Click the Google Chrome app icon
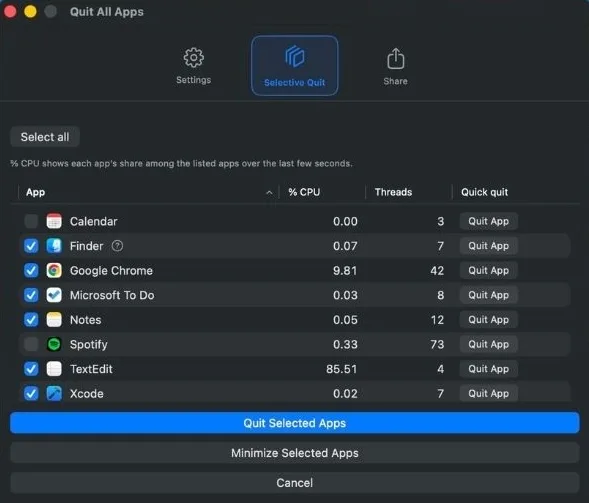Screen dimensions: 589x503 (x=54, y=270)
